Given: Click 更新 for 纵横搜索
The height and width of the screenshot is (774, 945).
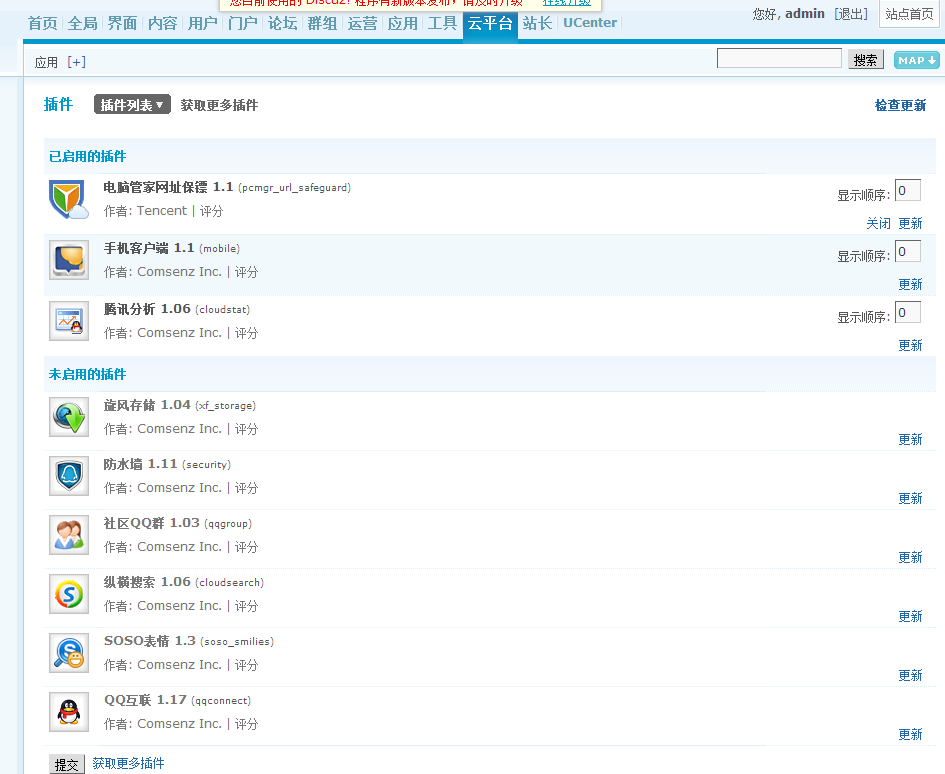Looking at the screenshot, I should coord(910,616).
